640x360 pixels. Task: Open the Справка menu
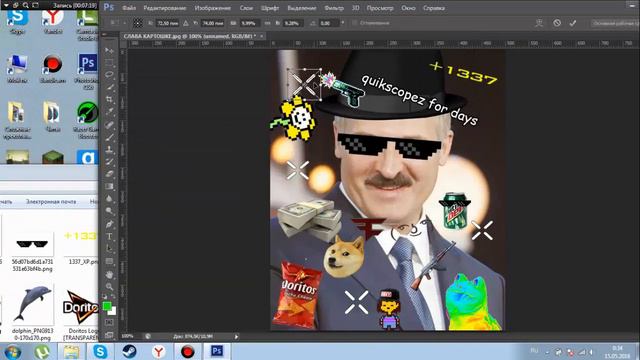click(x=433, y=8)
